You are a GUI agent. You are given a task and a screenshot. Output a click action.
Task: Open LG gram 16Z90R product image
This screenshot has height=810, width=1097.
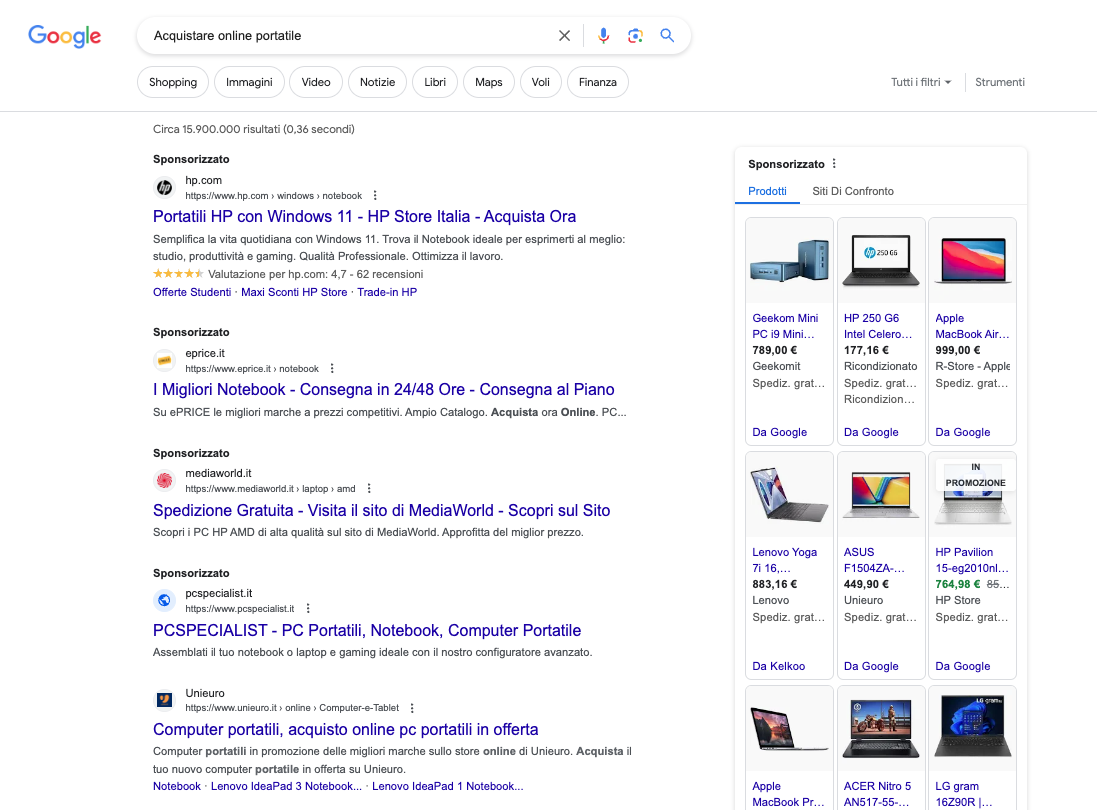(972, 729)
